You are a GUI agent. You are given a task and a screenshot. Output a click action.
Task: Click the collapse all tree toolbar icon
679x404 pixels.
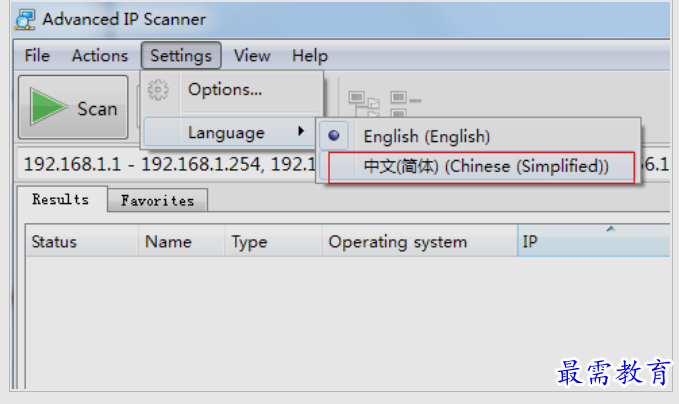coord(405,104)
